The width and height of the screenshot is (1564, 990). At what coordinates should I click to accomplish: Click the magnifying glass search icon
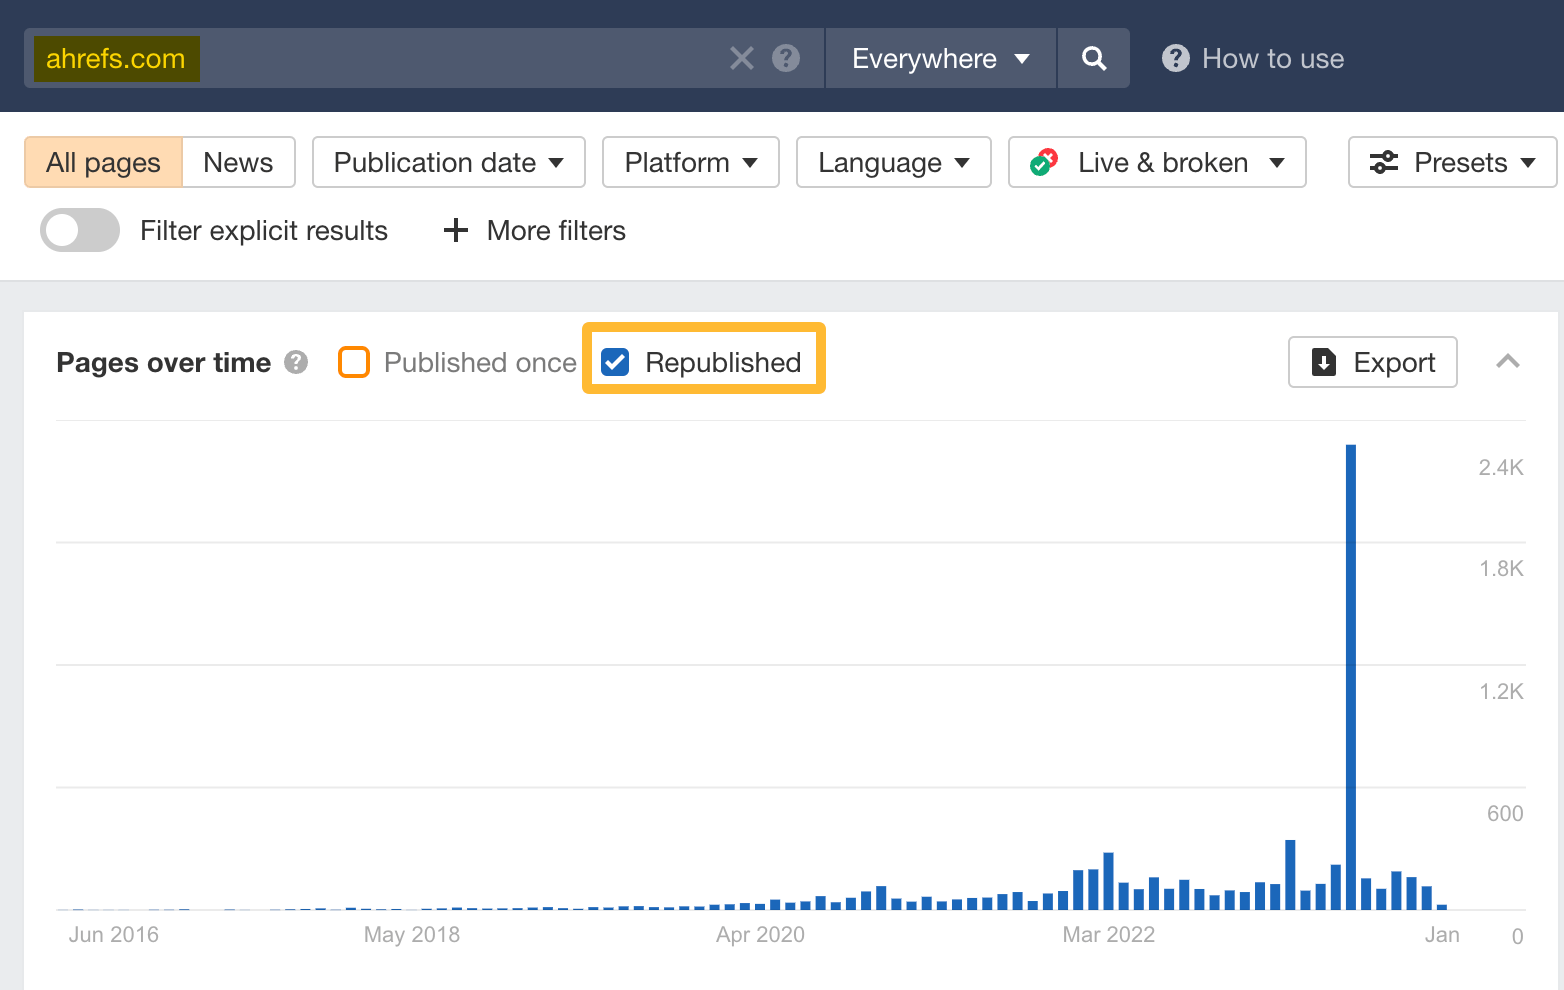1093,58
